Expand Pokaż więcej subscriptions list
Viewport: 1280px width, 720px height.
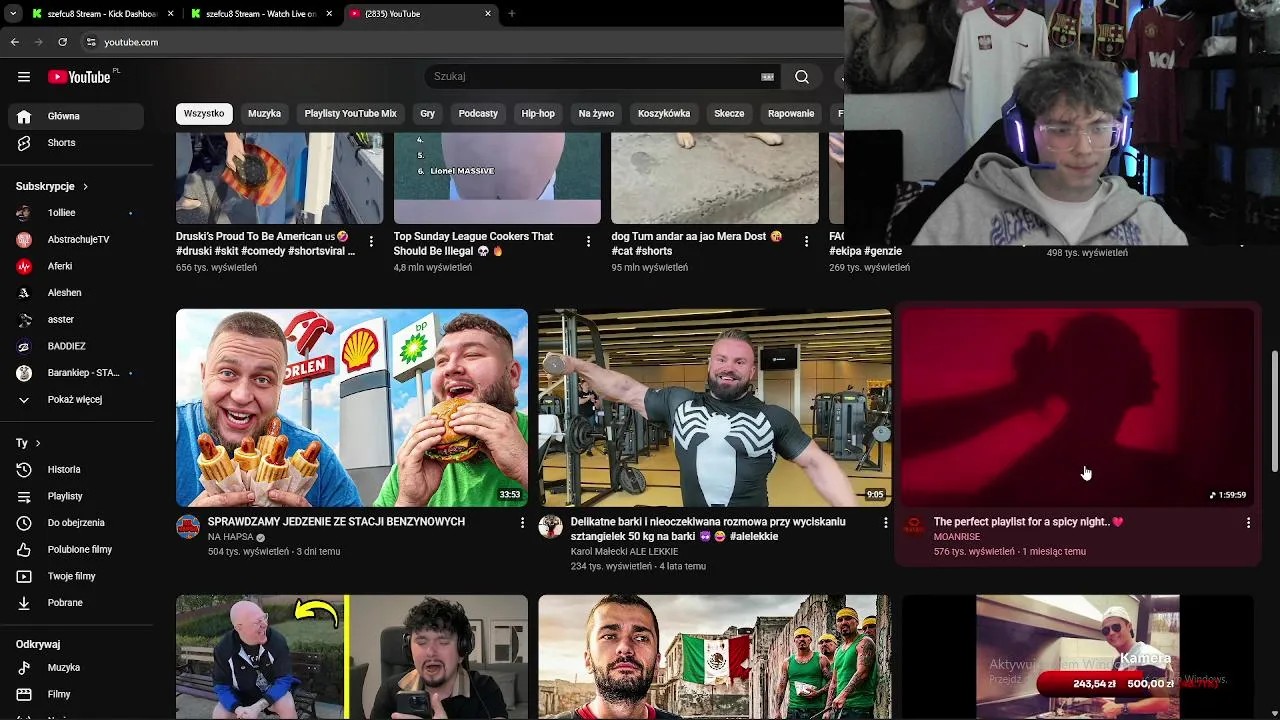click(76, 400)
